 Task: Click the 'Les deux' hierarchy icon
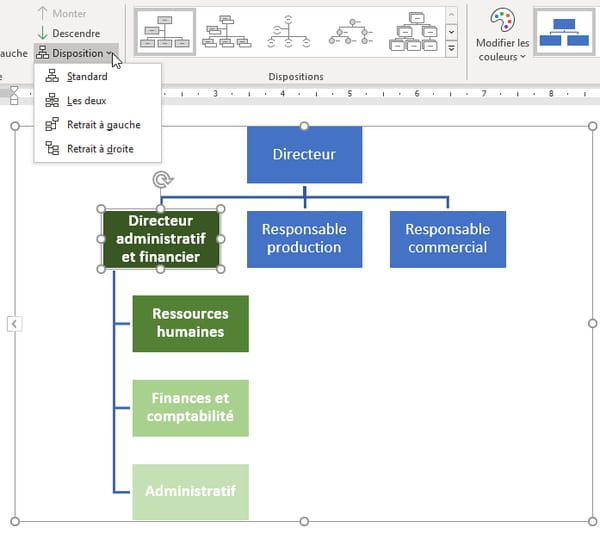point(52,100)
